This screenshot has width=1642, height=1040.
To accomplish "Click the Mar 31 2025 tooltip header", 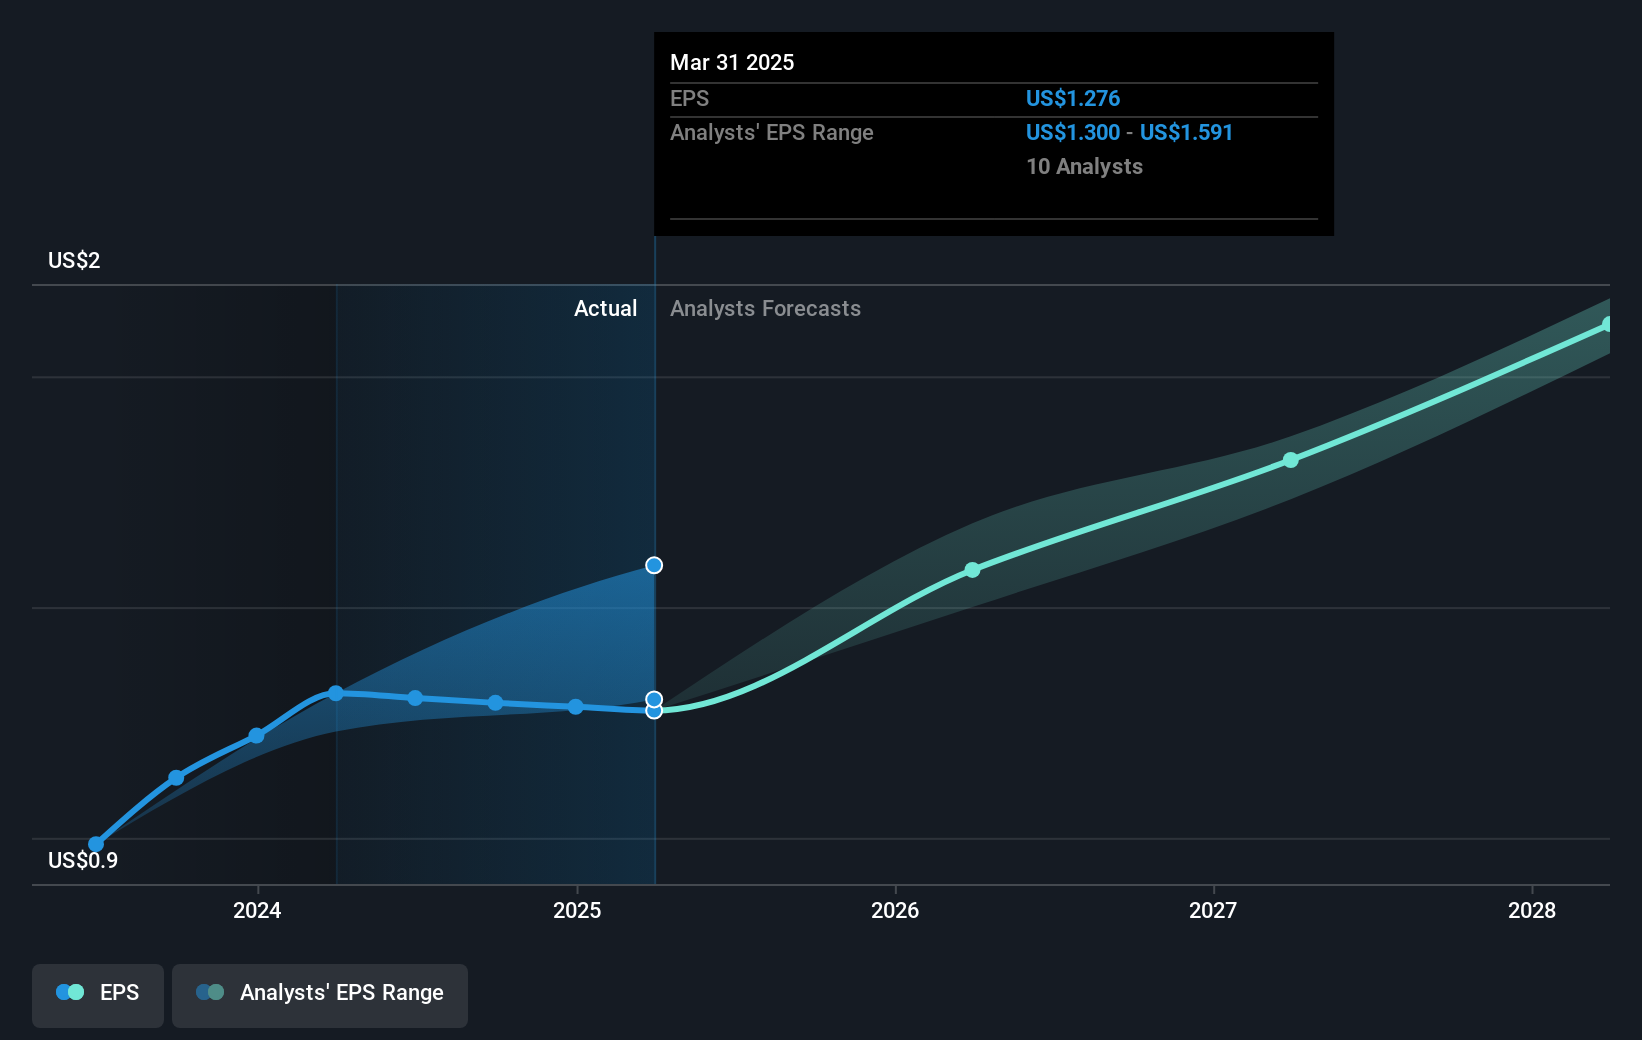I will click(x=732, y=62).
